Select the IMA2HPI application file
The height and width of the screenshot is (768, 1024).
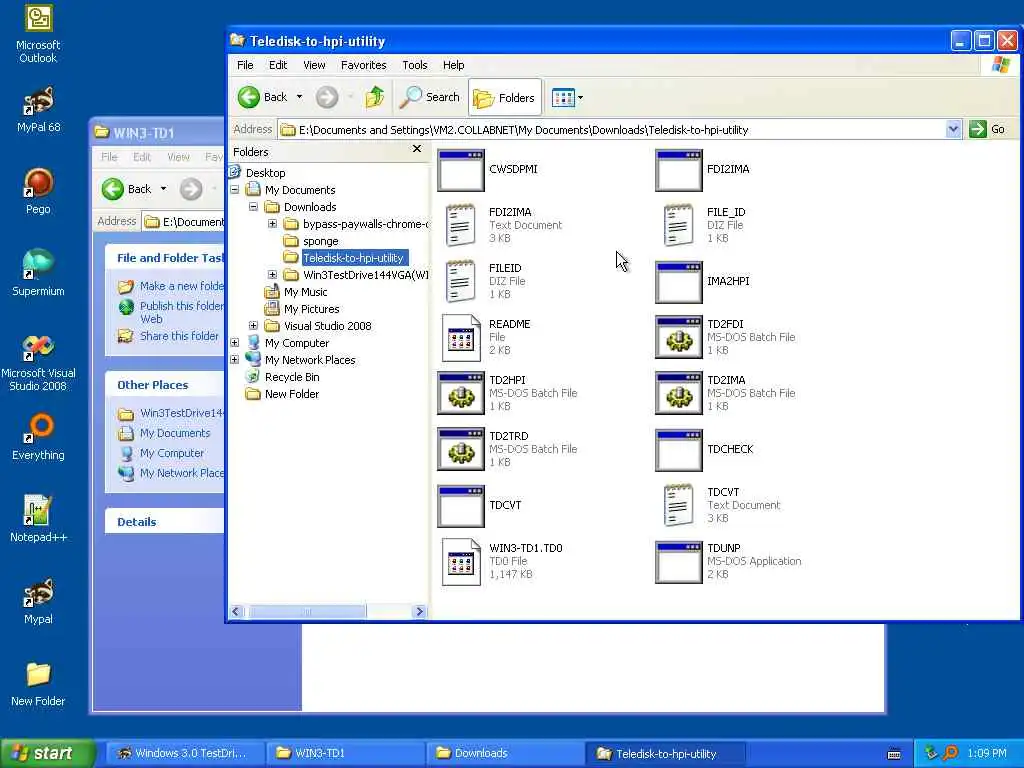click(x=703, y=281)
